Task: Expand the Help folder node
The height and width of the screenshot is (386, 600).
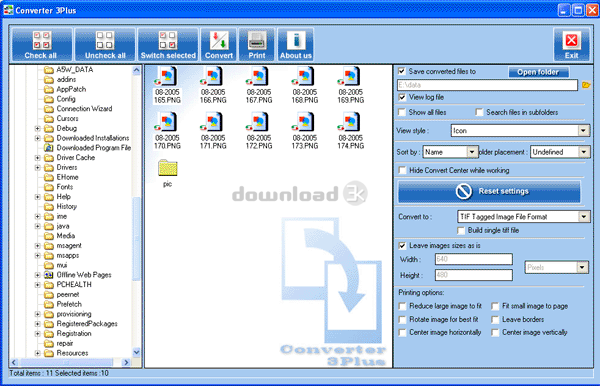Action: (x=38, y=197)
